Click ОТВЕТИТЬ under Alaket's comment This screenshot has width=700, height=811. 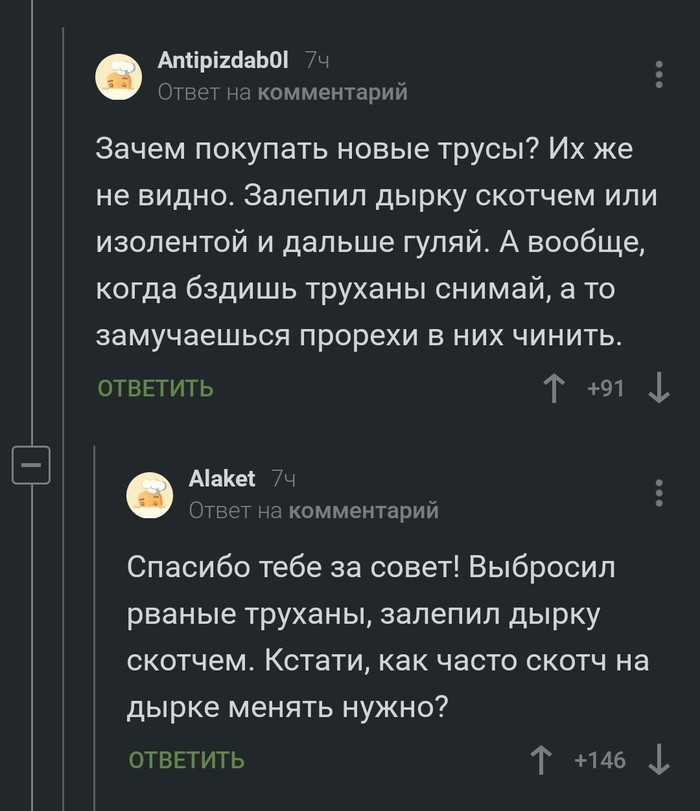[x=186, y=761]
